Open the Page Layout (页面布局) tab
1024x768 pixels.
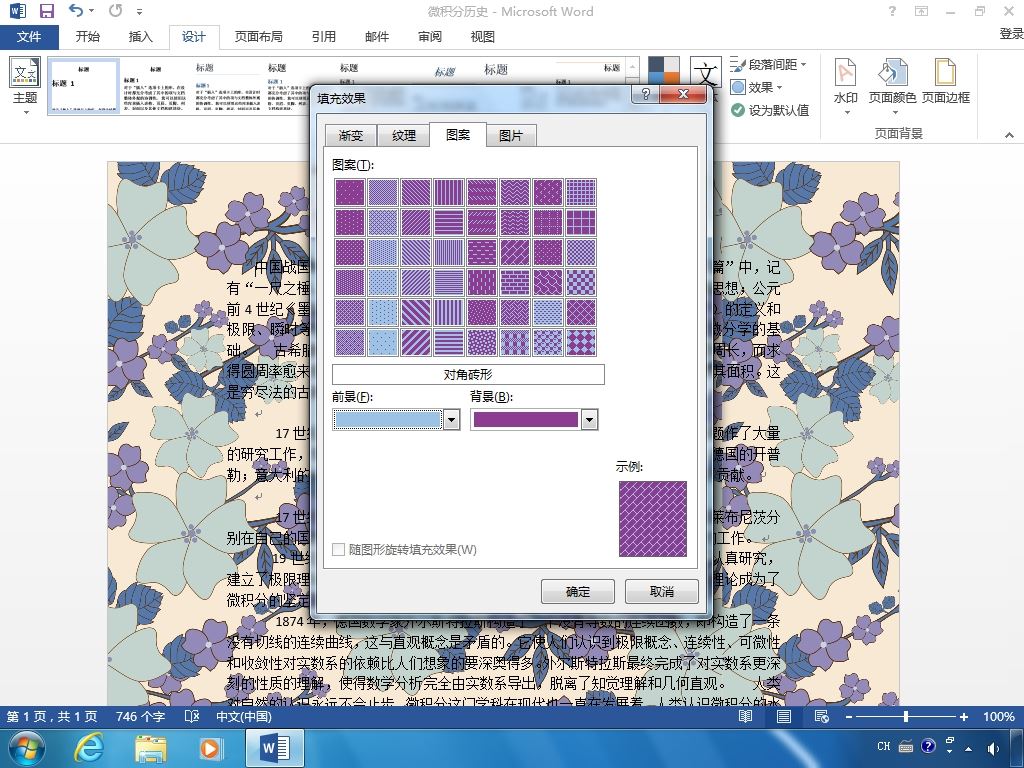tap(259, 37)
